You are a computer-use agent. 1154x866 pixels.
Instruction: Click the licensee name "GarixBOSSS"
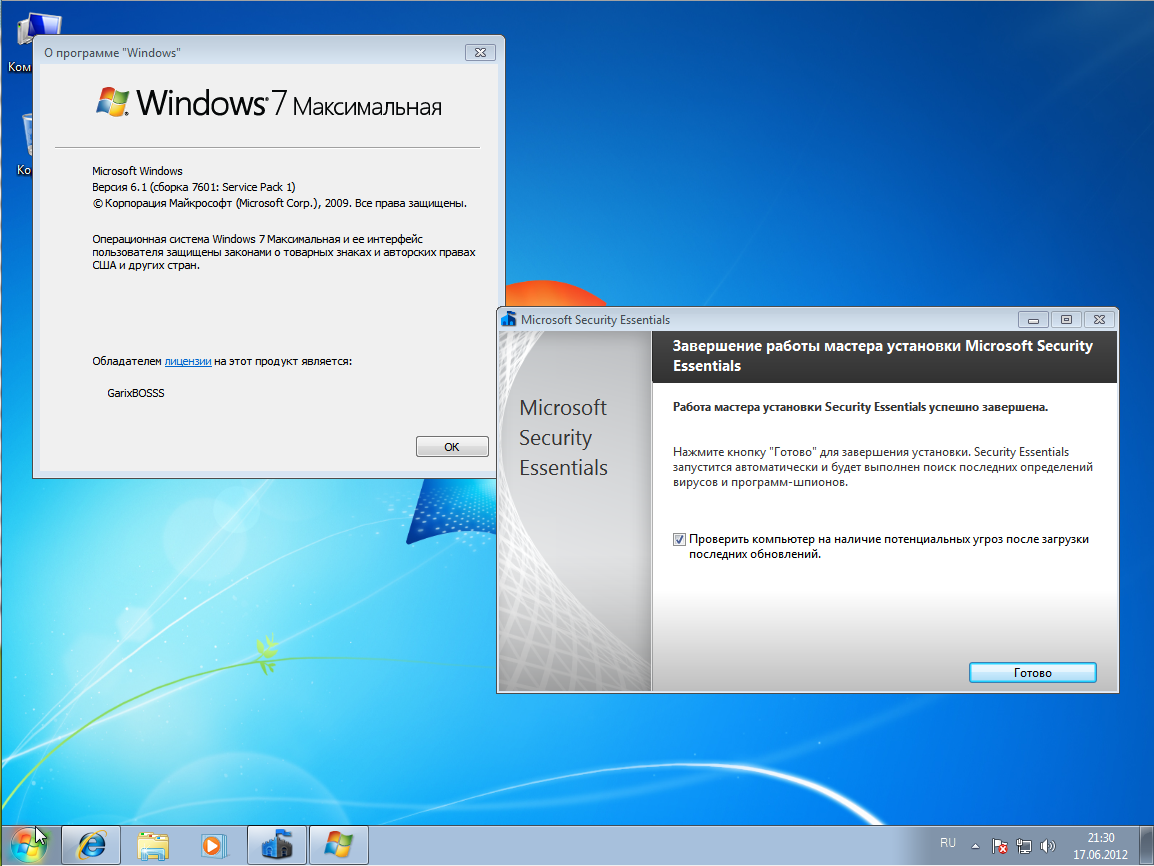pos(136,393)
